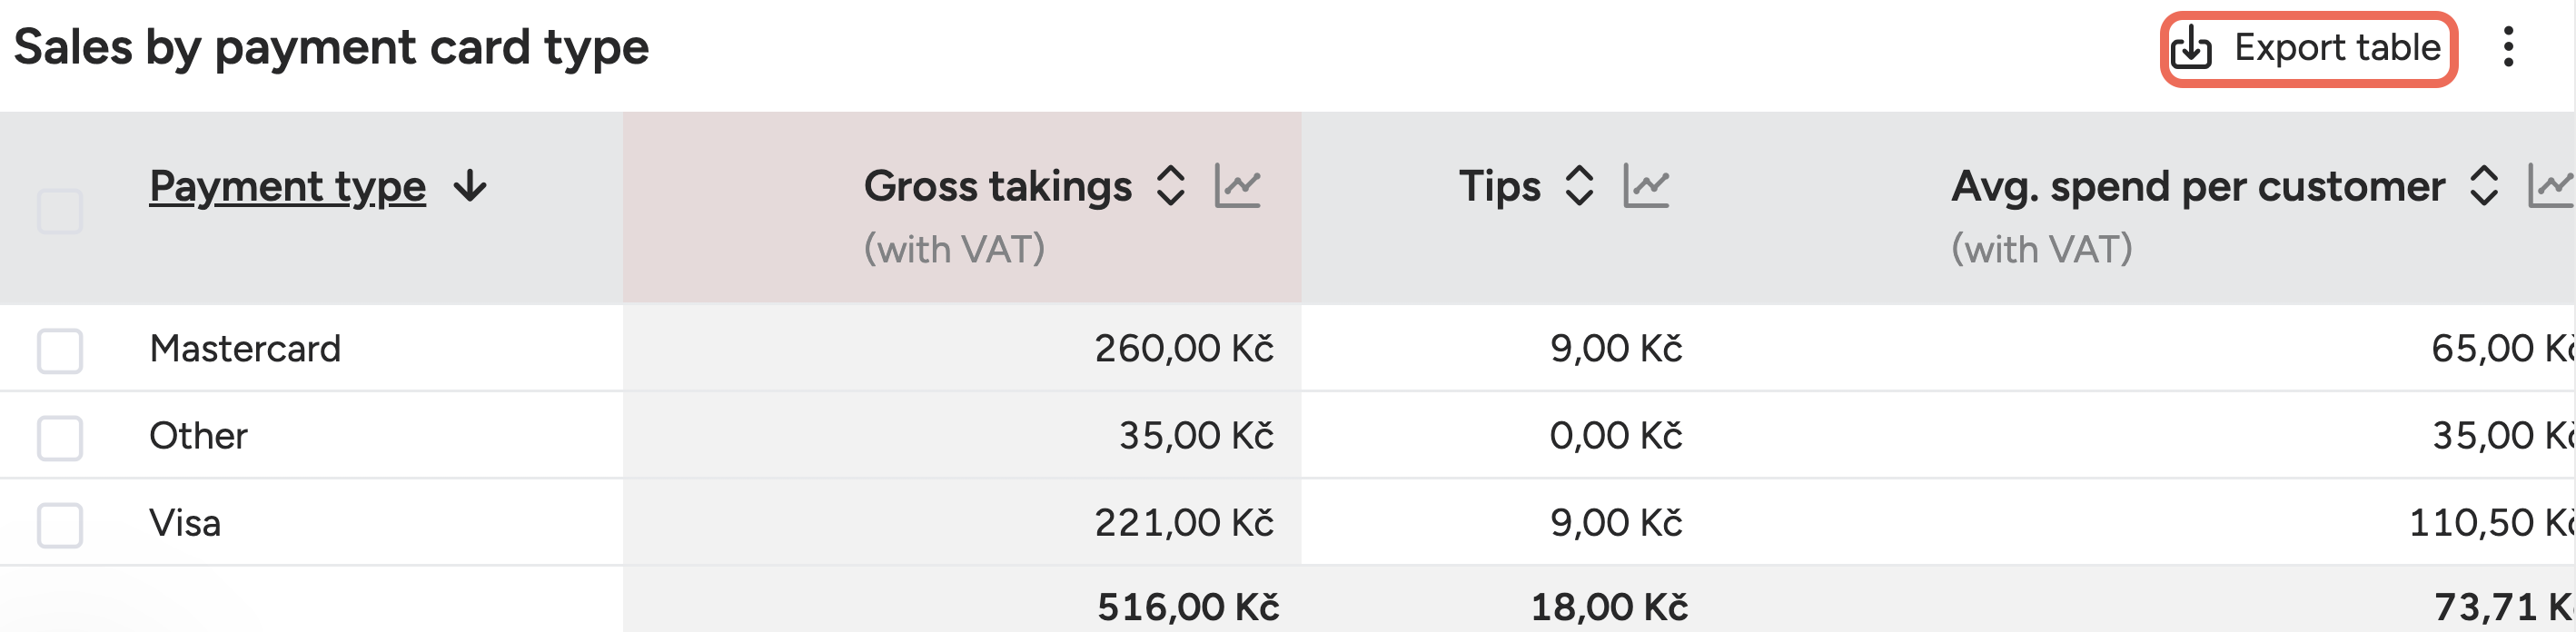Sort by Gross takings using sort arrows
The width and height of the screenshot is (2576, 632).
[x=1171, y=186]
